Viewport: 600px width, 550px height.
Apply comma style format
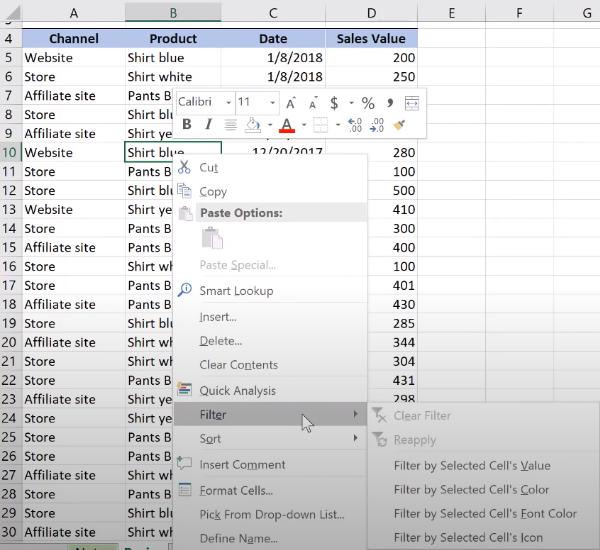pos(390,103)
